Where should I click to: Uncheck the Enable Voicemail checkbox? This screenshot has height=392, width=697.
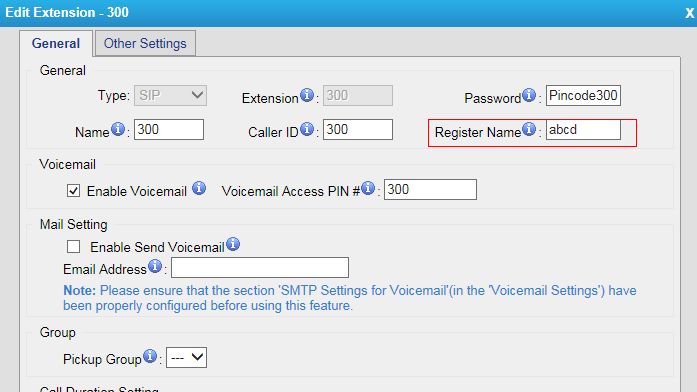point(73,191)
